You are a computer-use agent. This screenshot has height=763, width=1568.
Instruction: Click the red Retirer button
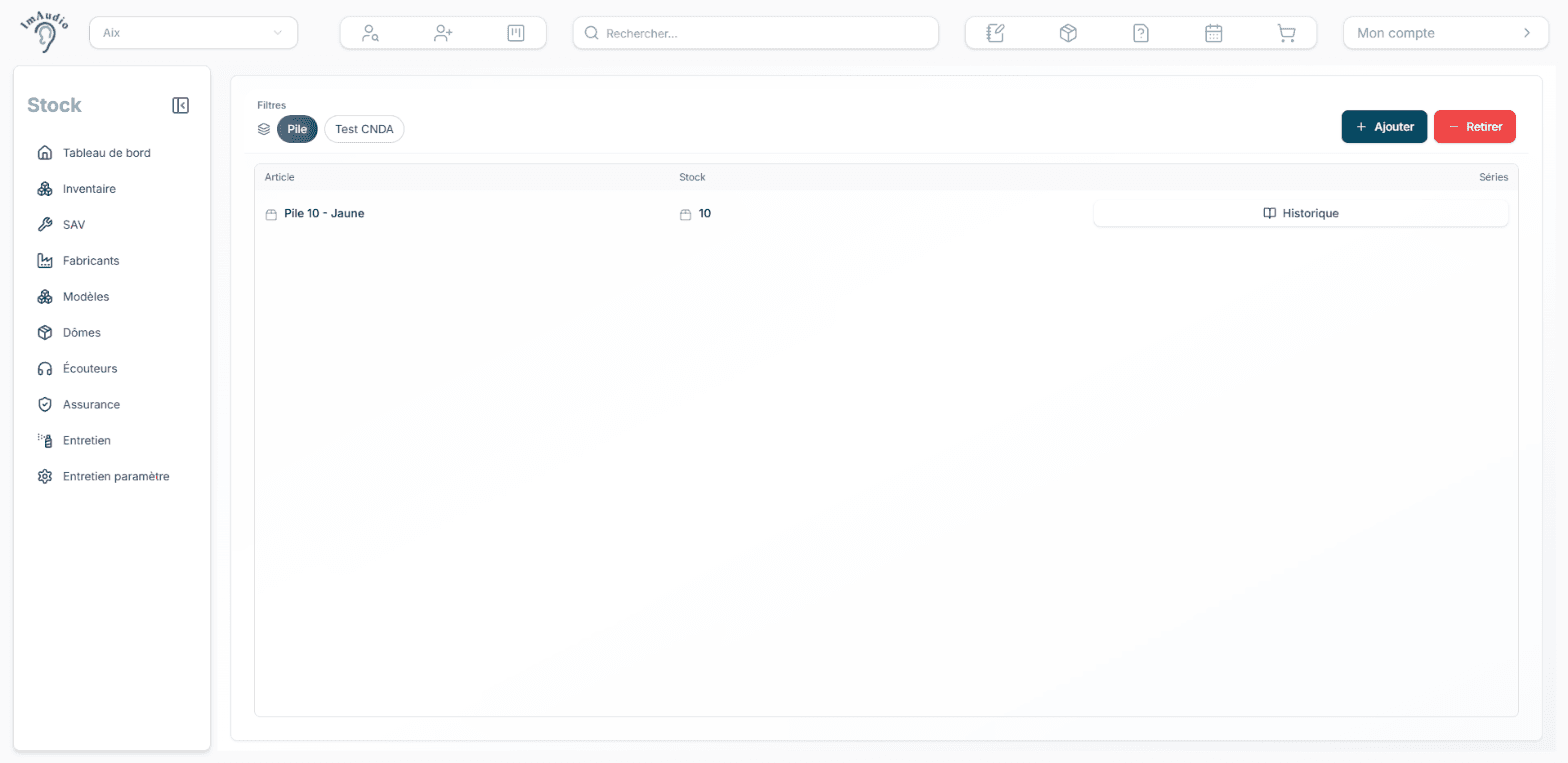pyautogui.click(x=1475, y=127)
